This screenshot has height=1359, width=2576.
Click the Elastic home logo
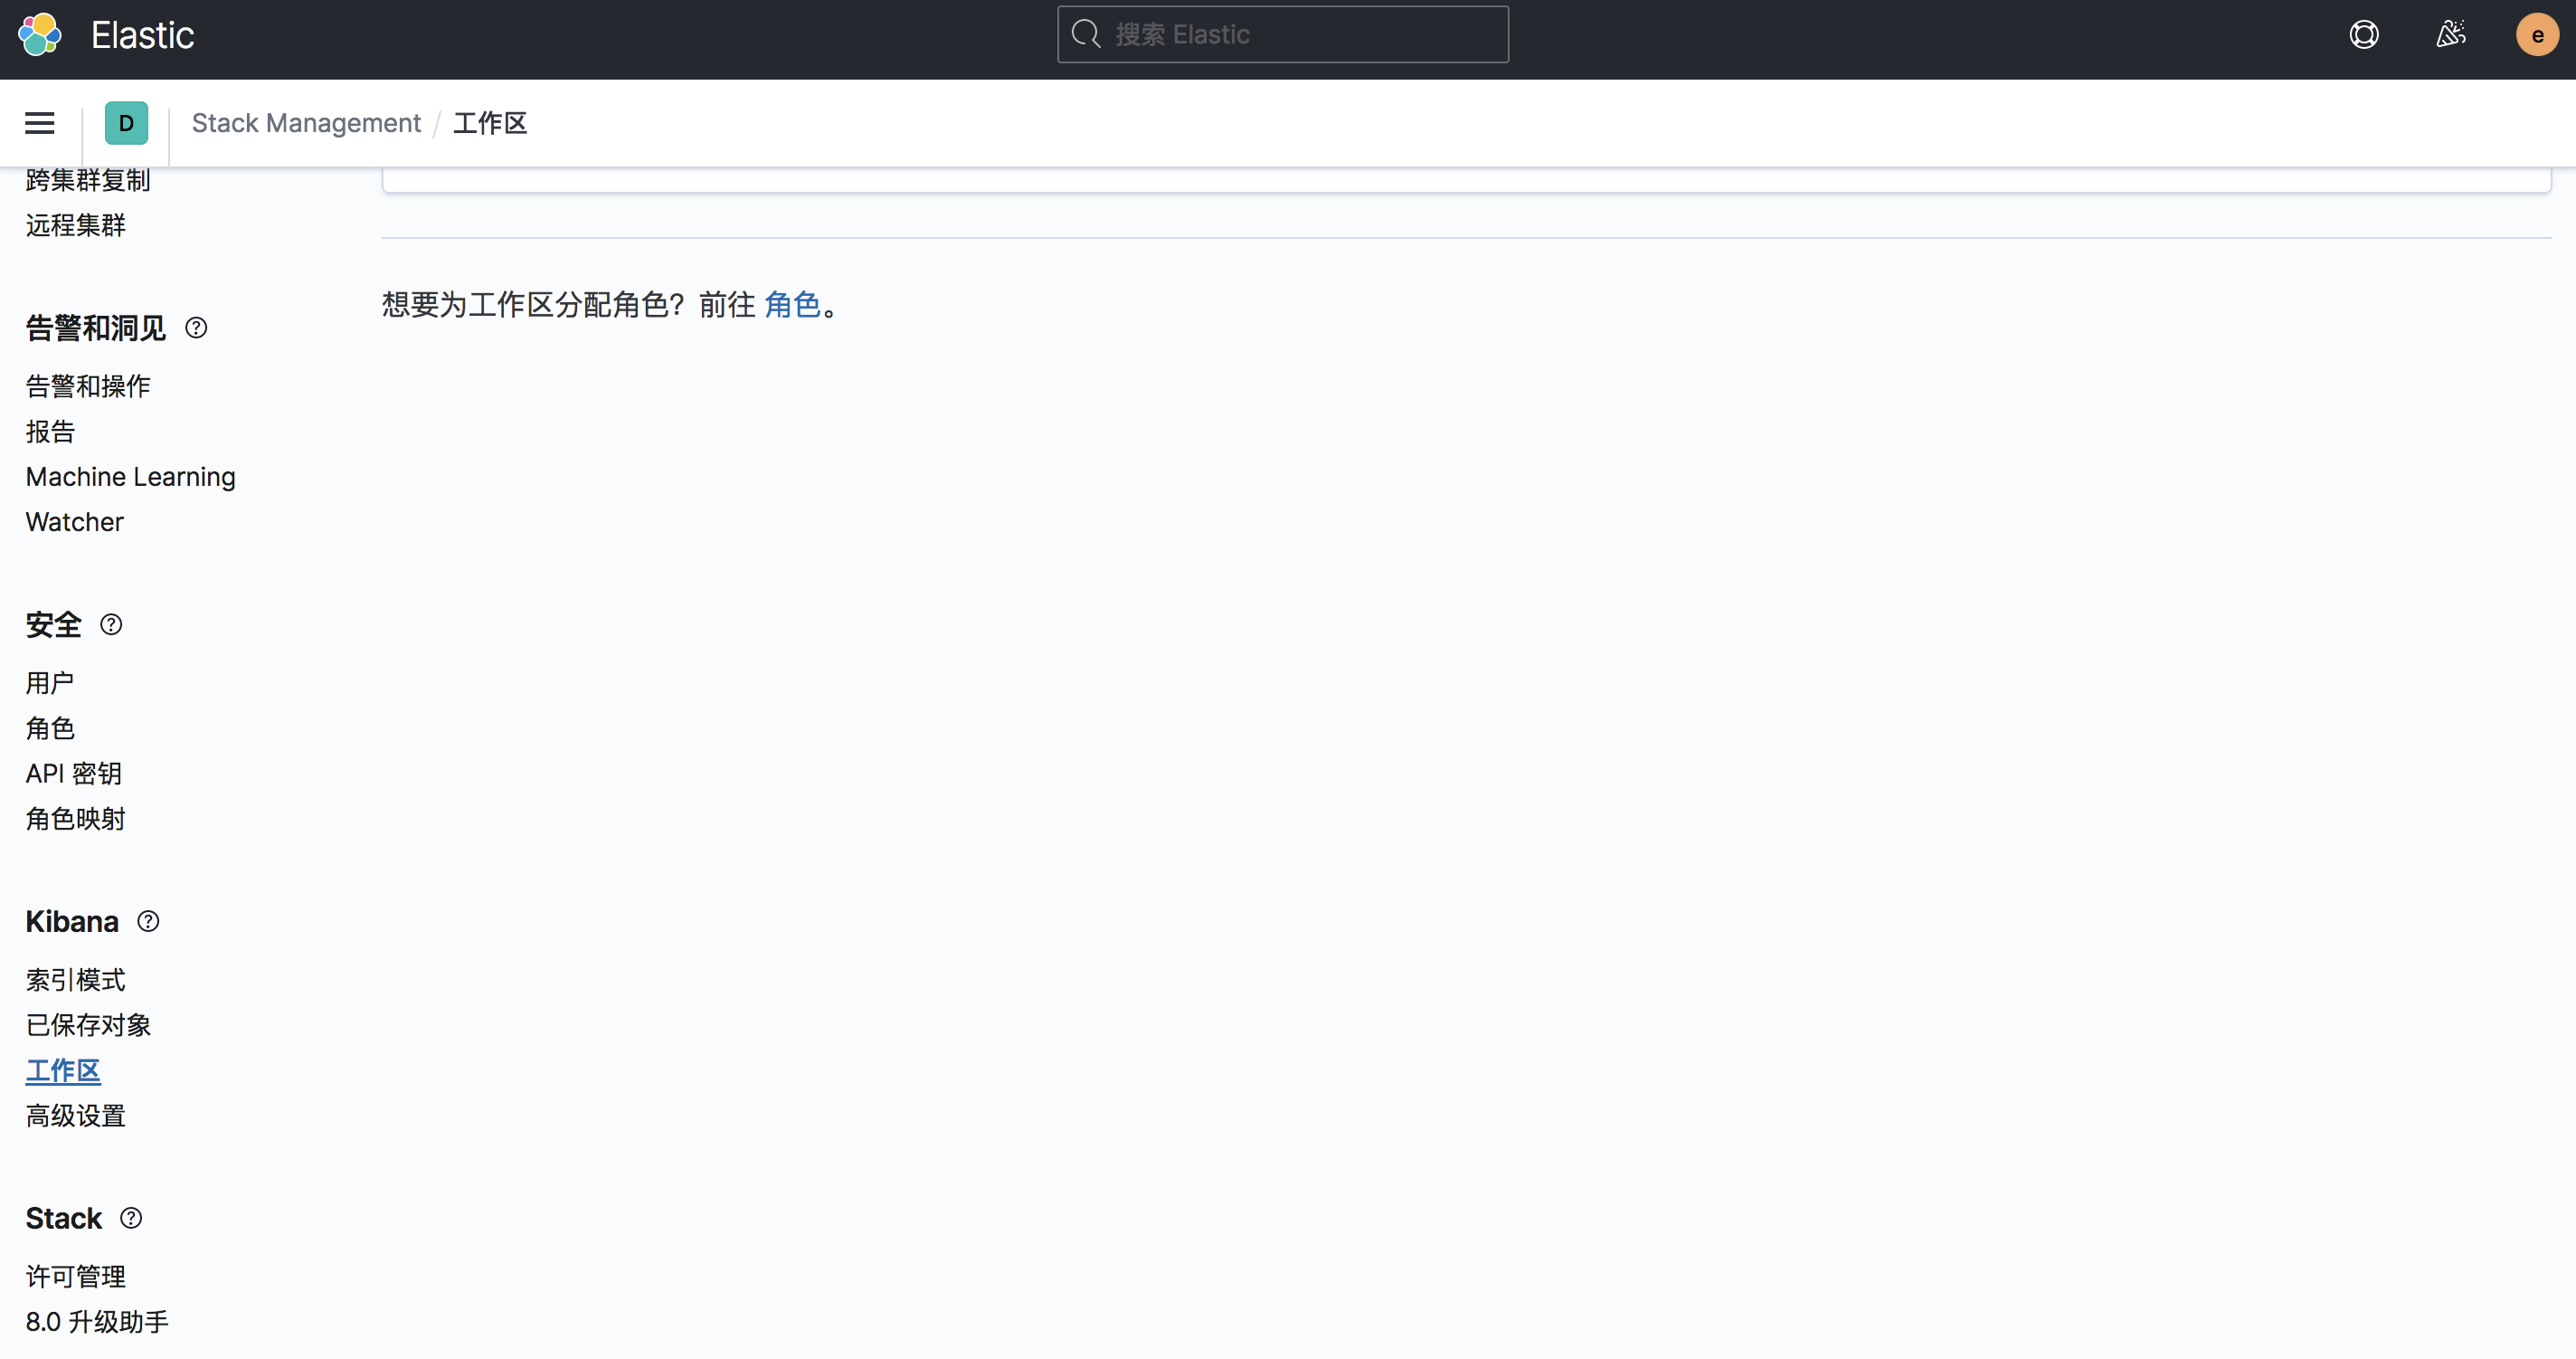[40, 33]
